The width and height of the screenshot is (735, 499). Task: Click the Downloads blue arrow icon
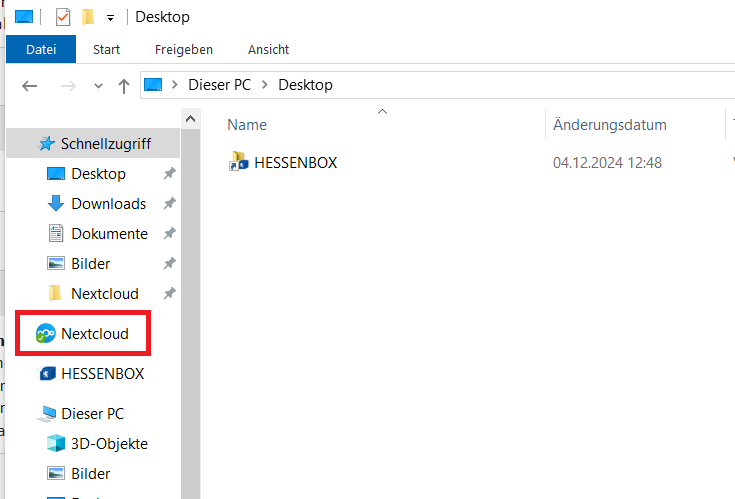click(x=56, y=204)
